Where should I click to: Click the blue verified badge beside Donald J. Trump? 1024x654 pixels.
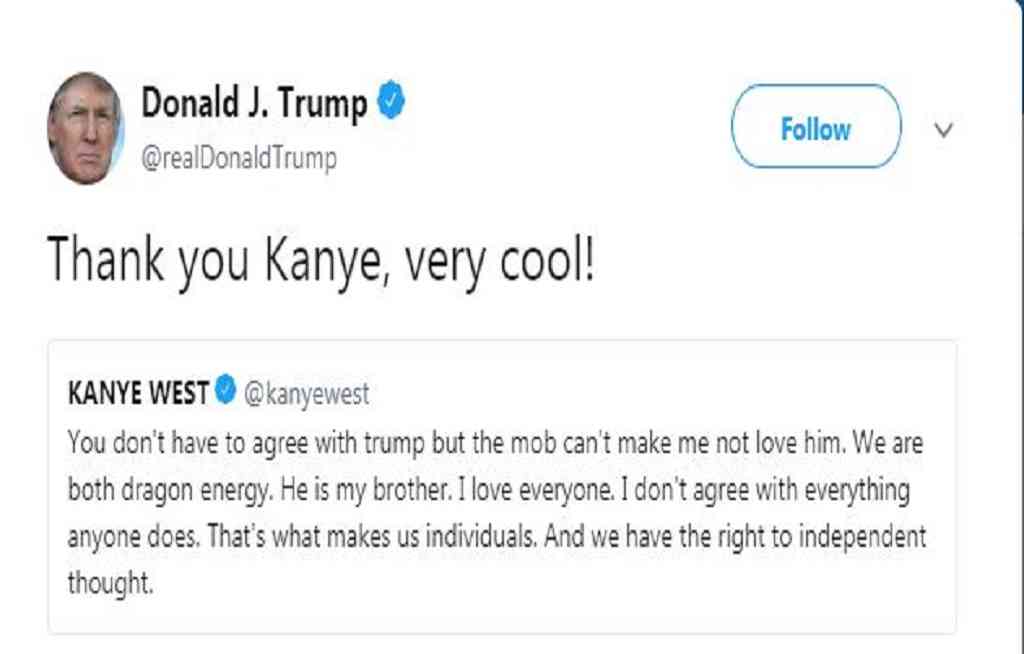pos(390,103)
